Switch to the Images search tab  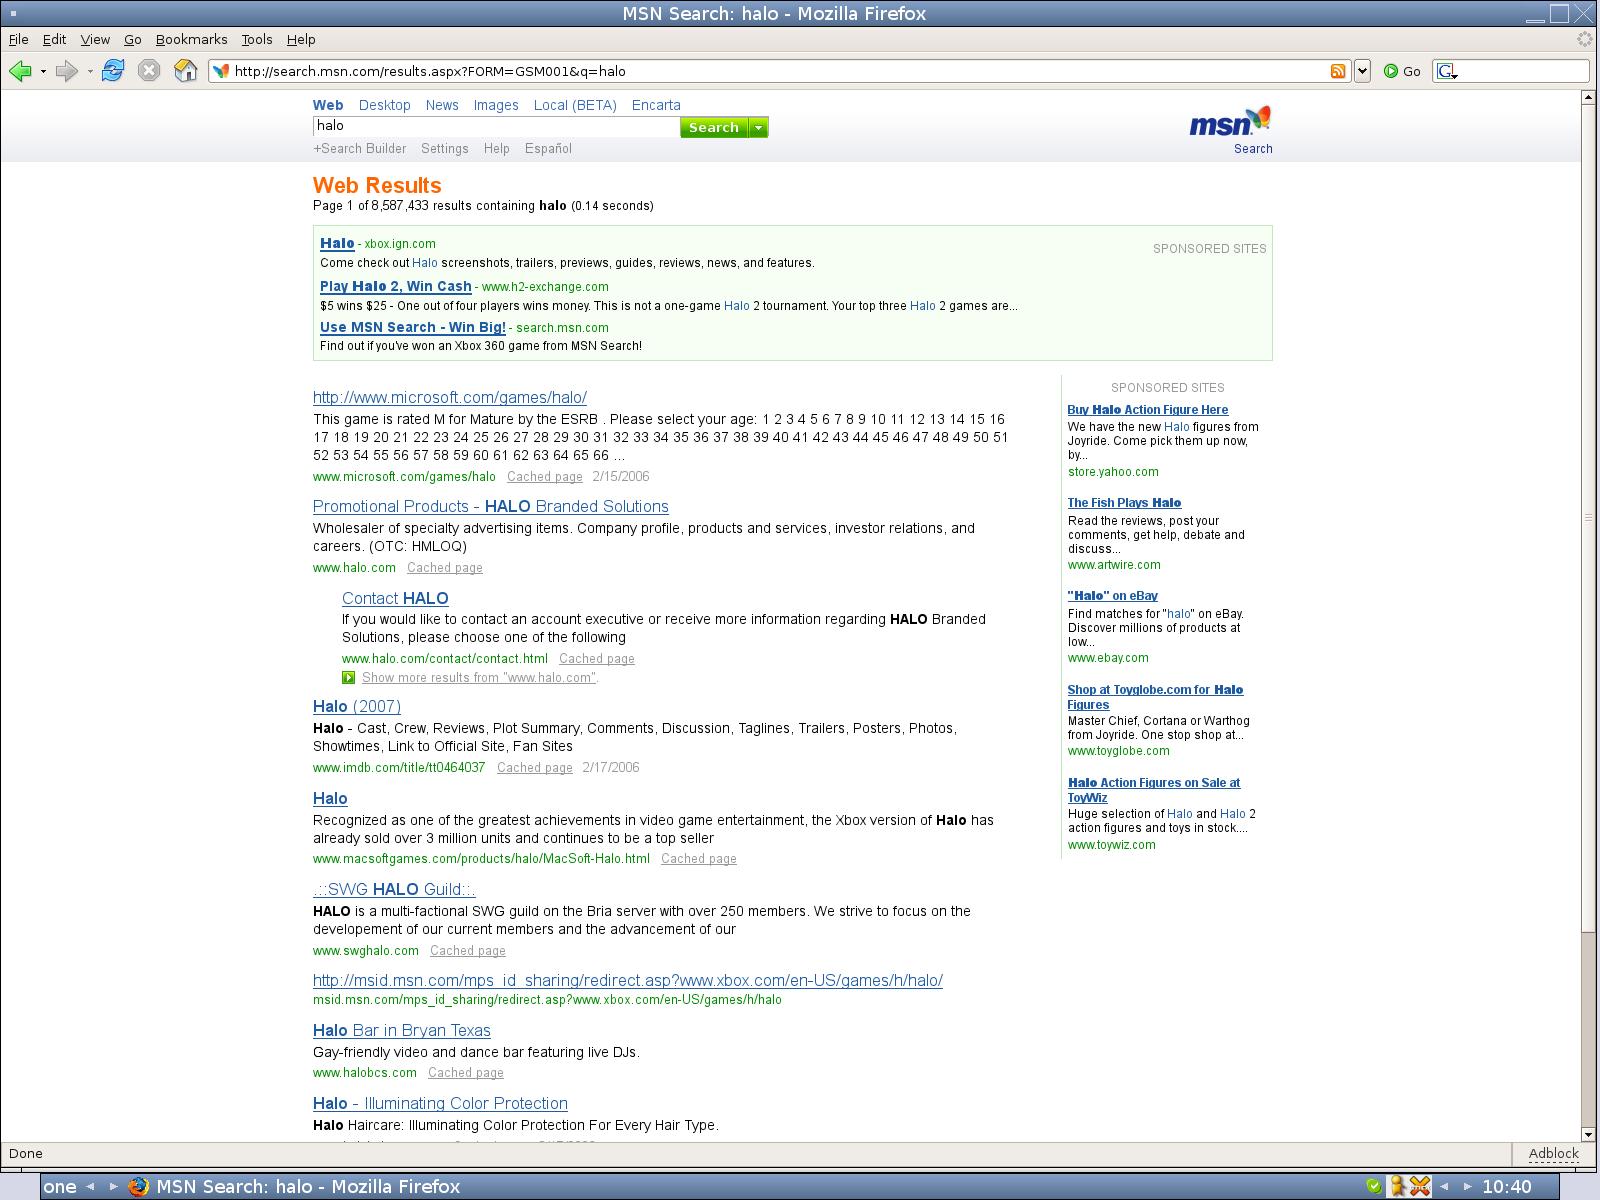(496, 105)
